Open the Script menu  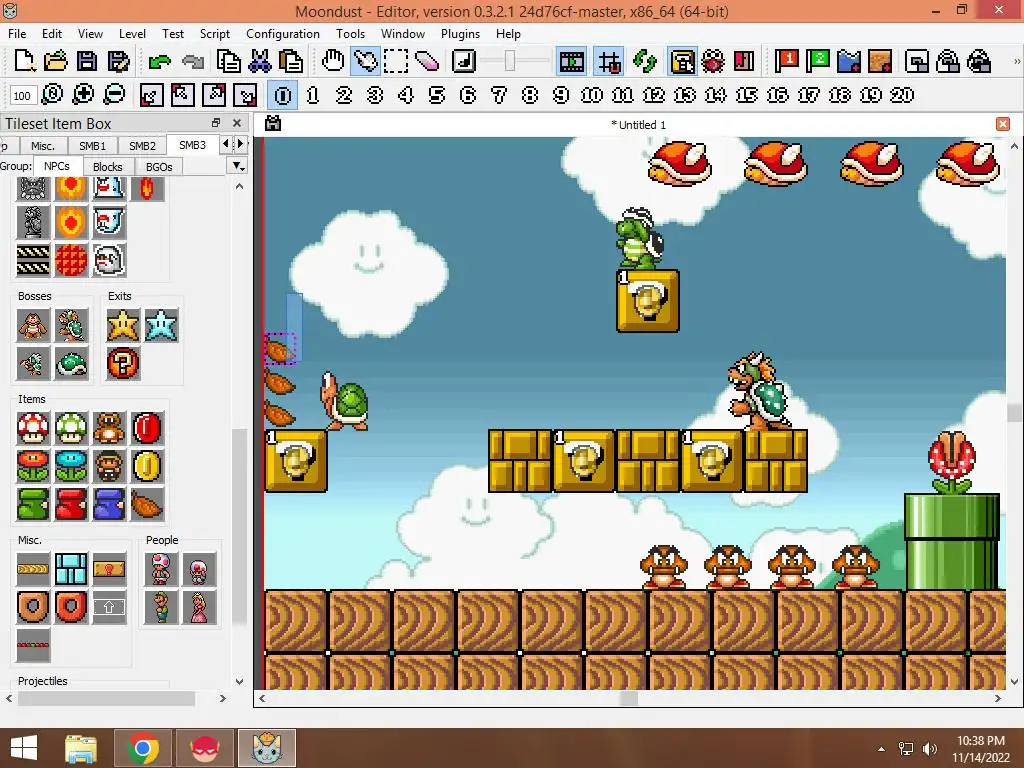[x=214, y=33]
